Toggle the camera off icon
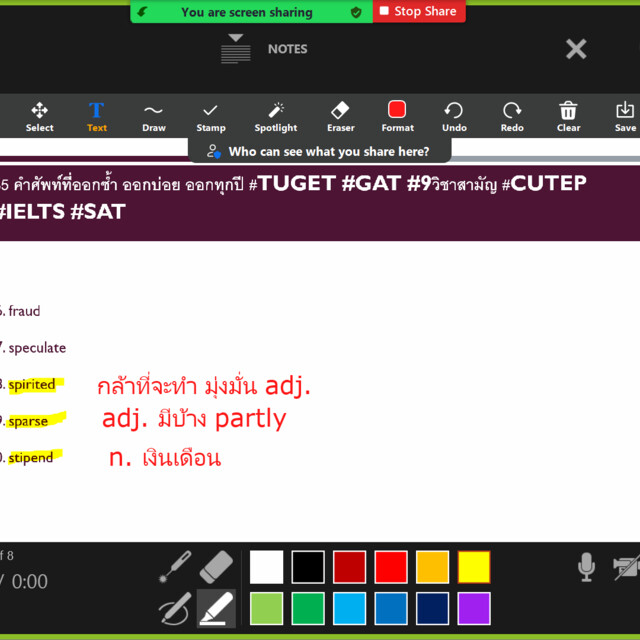The height and width of the screenshot is (640, 640). pyautogui.click(x=627, y=567)
